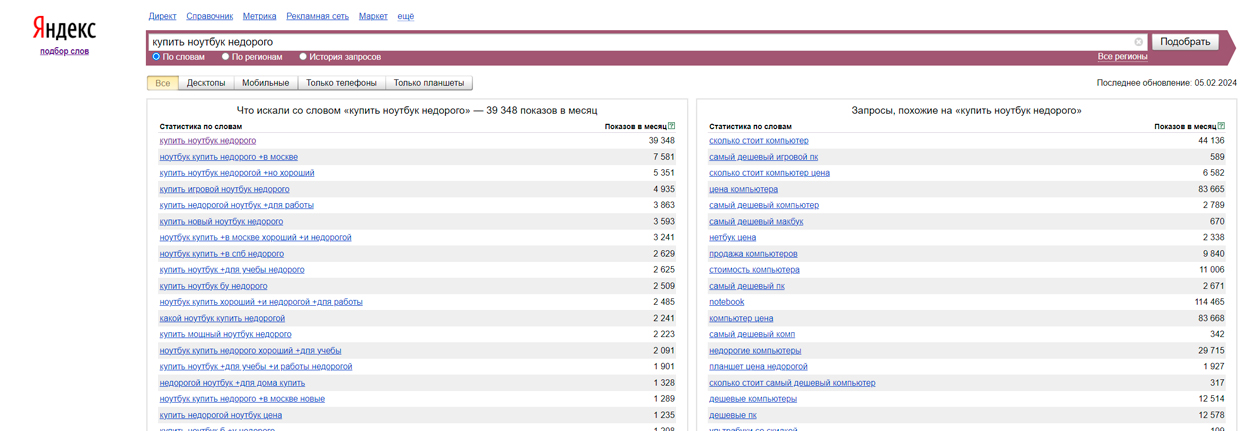Open similar query 'недорогие компьютеры'
The image size is (1240, 431).
click(755, 351)
